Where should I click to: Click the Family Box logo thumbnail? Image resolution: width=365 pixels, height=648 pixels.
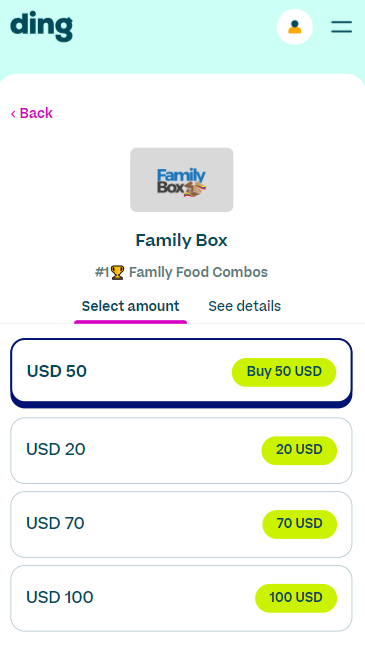click(181, 180)
